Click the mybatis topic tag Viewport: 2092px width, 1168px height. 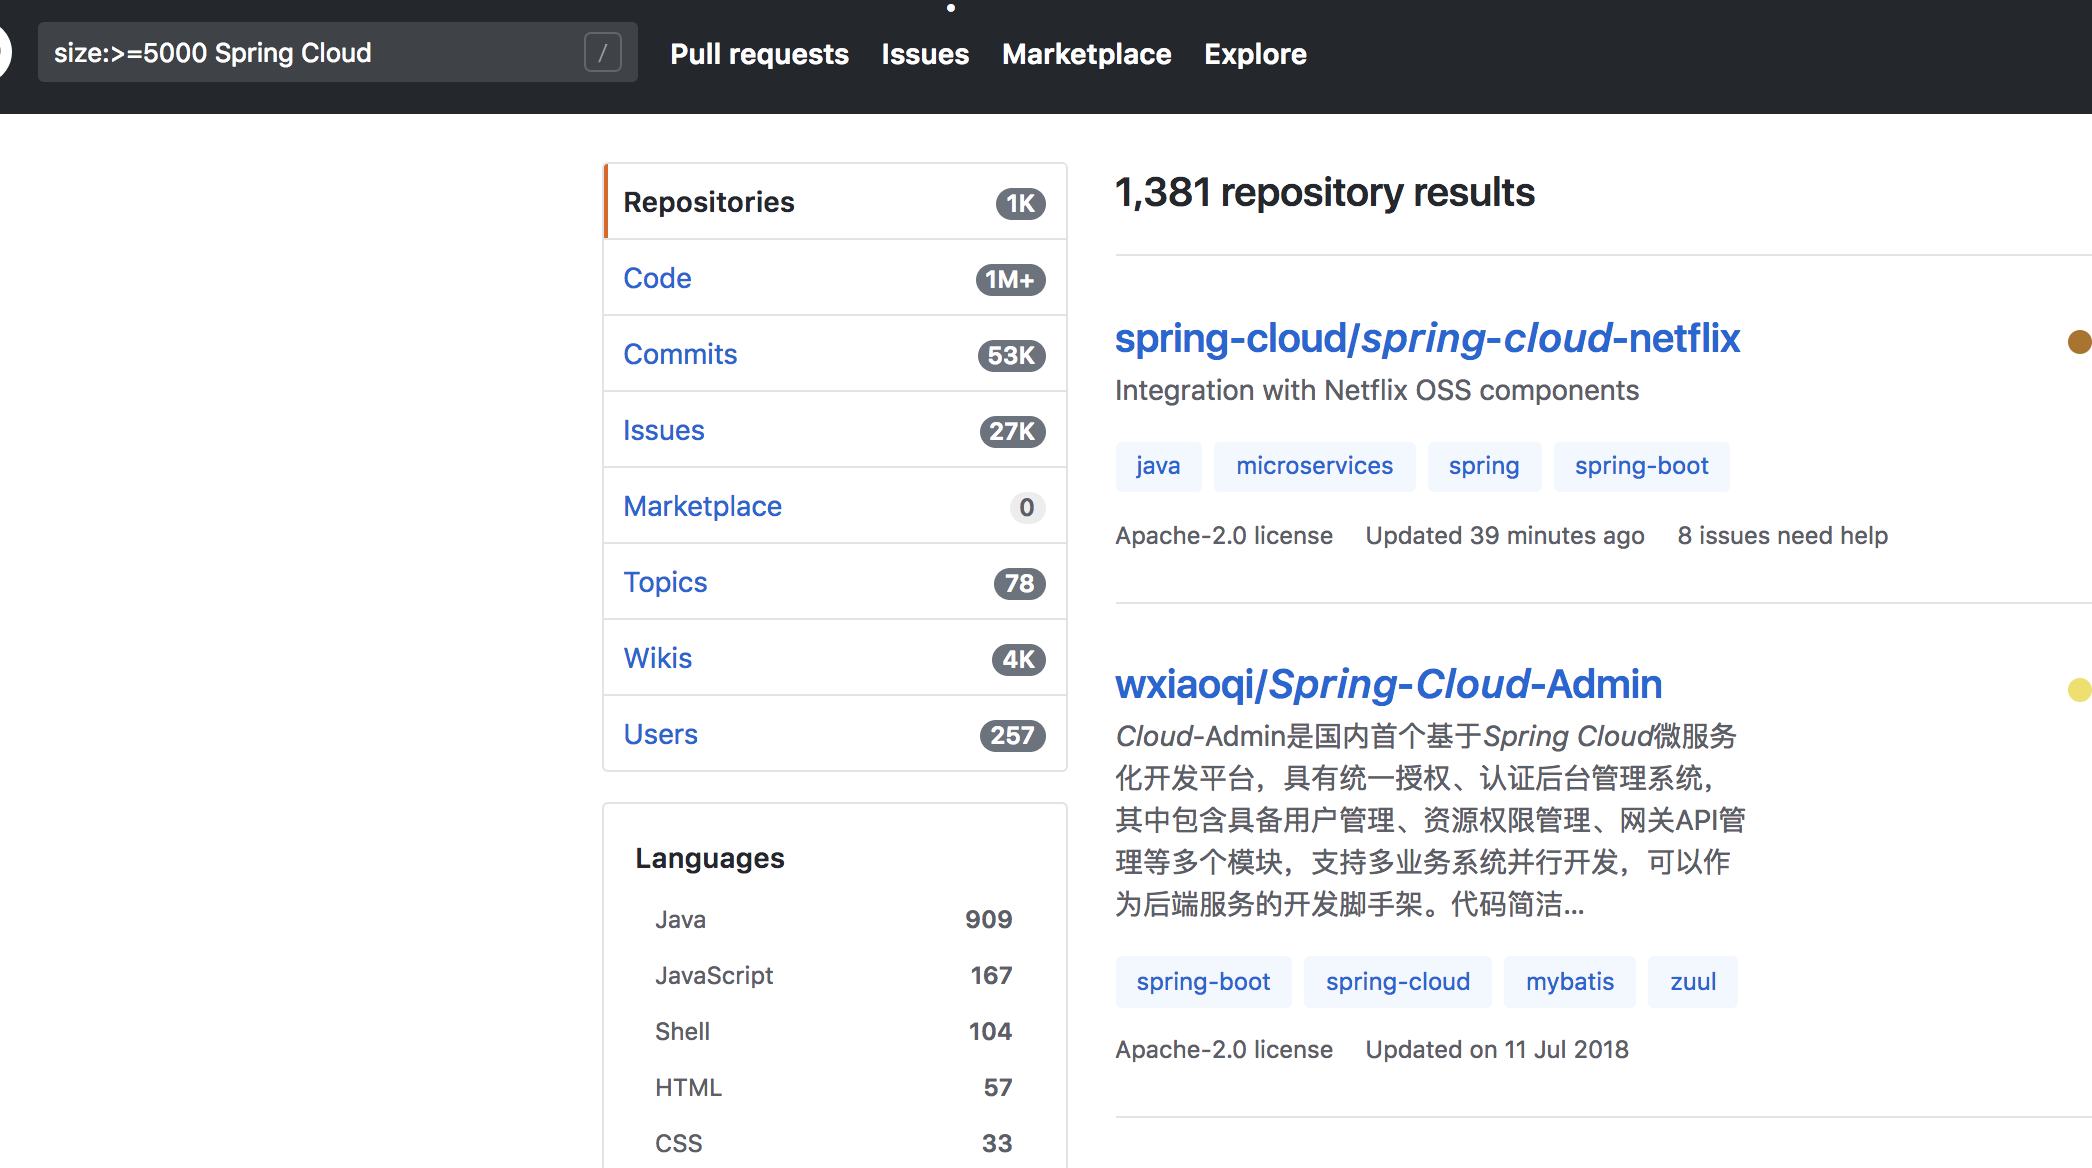click(1569, 982)
